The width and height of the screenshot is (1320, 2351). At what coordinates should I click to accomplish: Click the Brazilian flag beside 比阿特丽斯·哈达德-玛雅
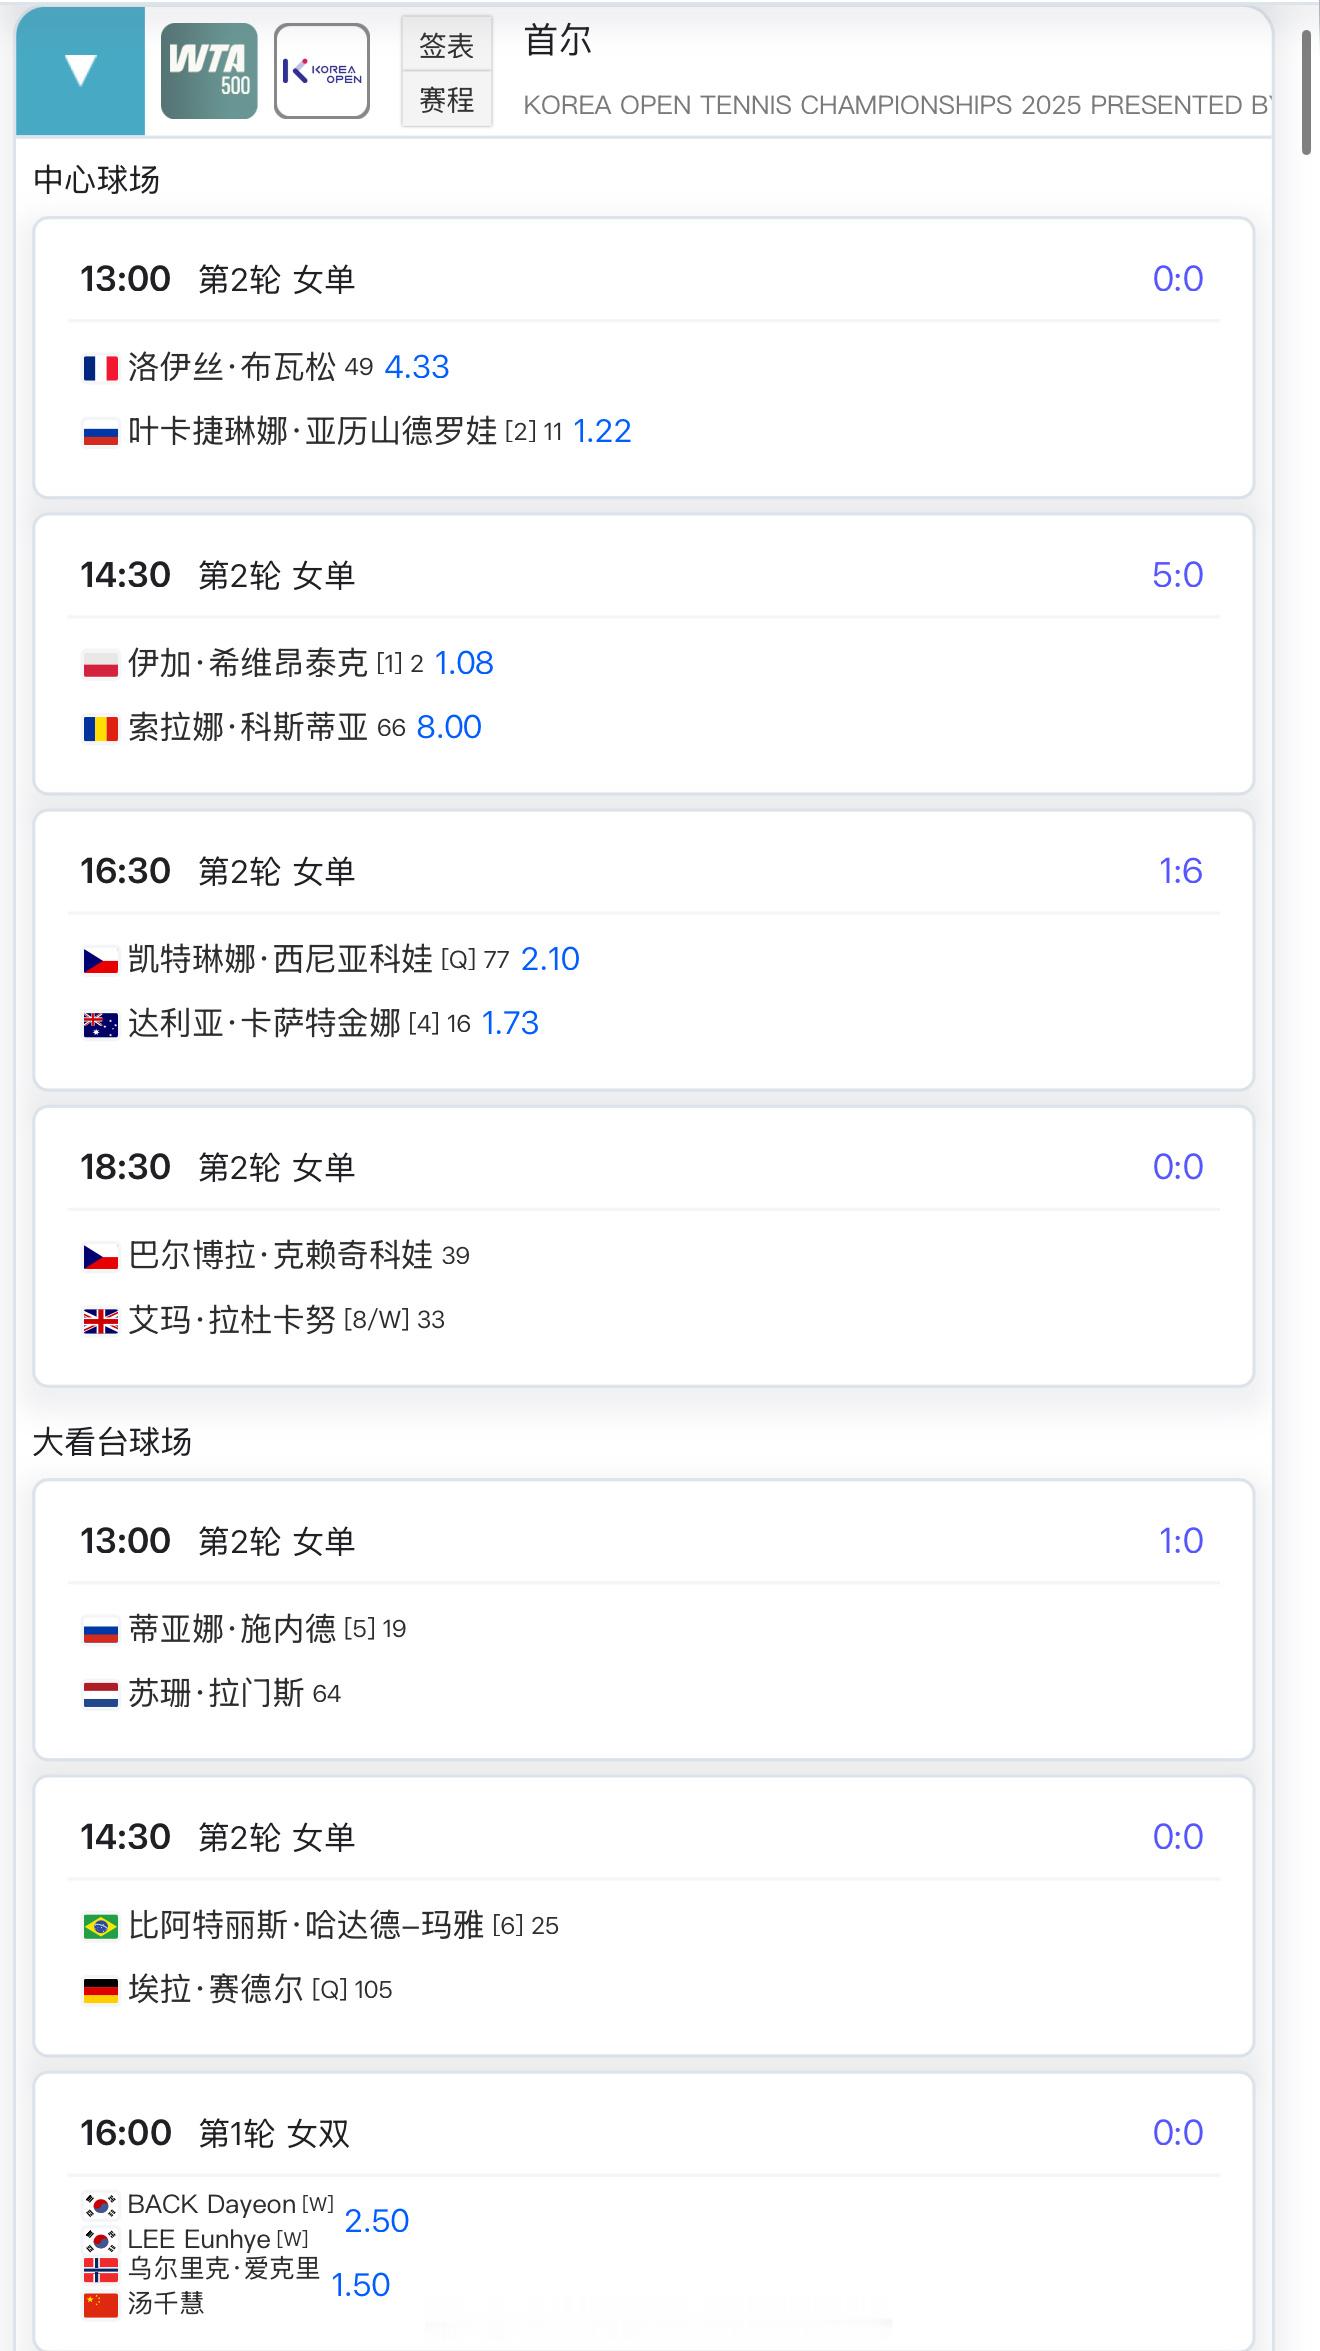(100, 1925)
